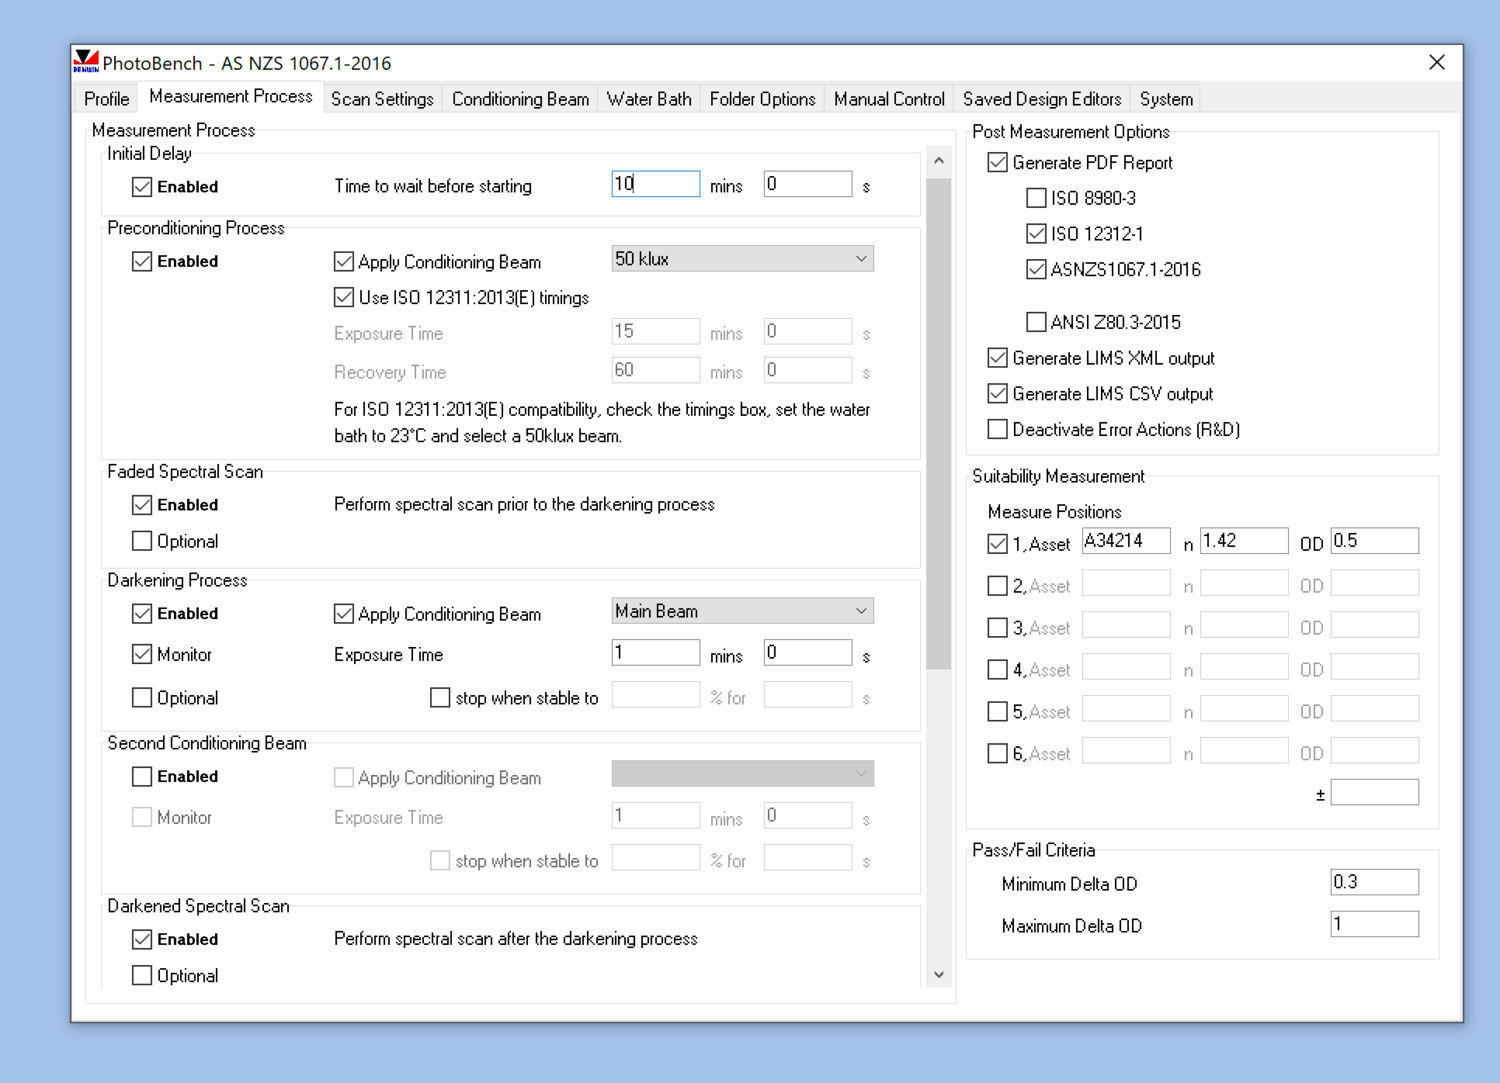Image resolution: width=1500 pixels, height=1083 pixels.
Task: Uncheck Use ISO 12311:2013(E) timings
Action: tap(344, 298)
